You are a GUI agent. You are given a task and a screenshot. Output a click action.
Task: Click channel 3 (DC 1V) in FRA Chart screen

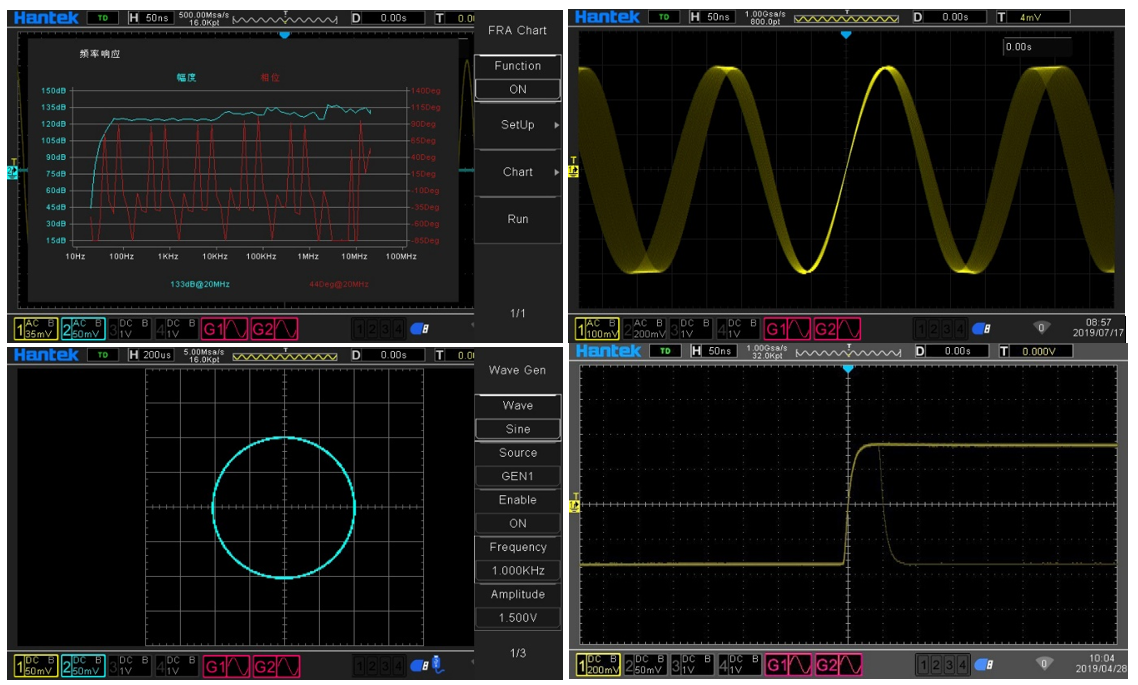coord(129,329)
